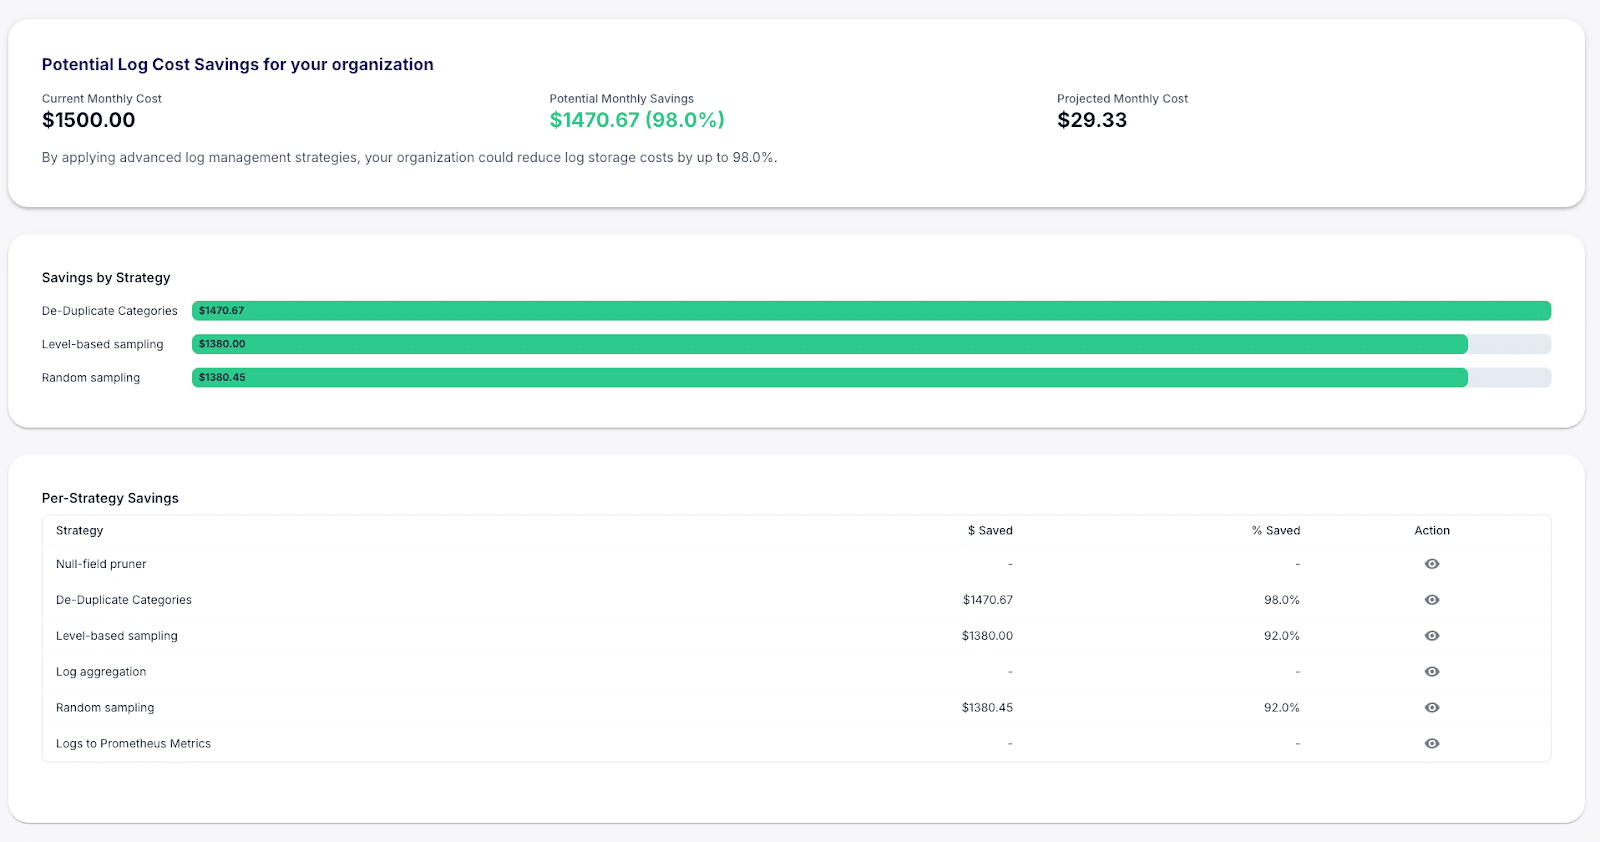This screenshot has height=842, width=1600.
Task: Click the 98.0% value in % Saved column
Action: [1282, 600]
